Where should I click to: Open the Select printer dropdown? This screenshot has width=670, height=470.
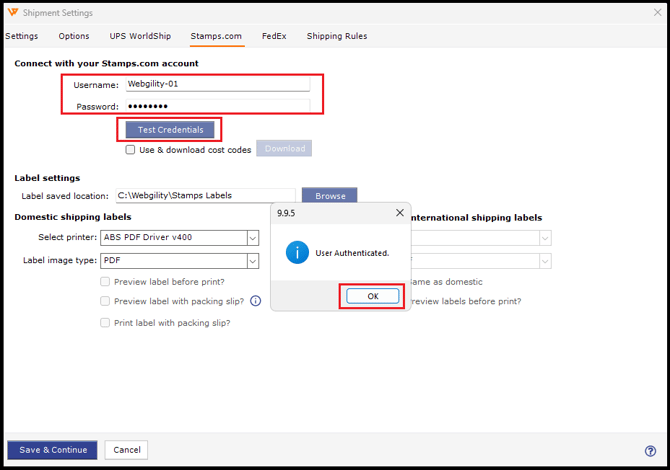[252, 238]
